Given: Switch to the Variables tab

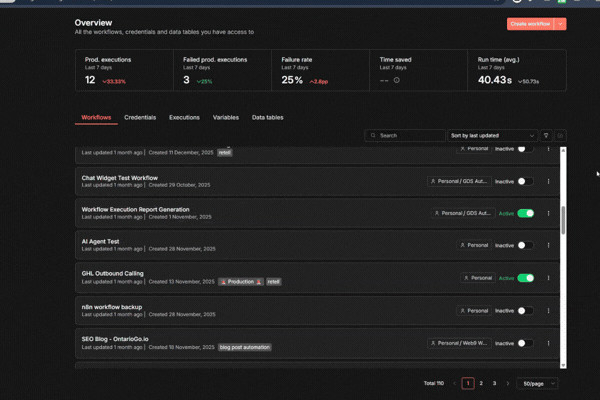Looking at the screenshot, I should tap(226, 118).
